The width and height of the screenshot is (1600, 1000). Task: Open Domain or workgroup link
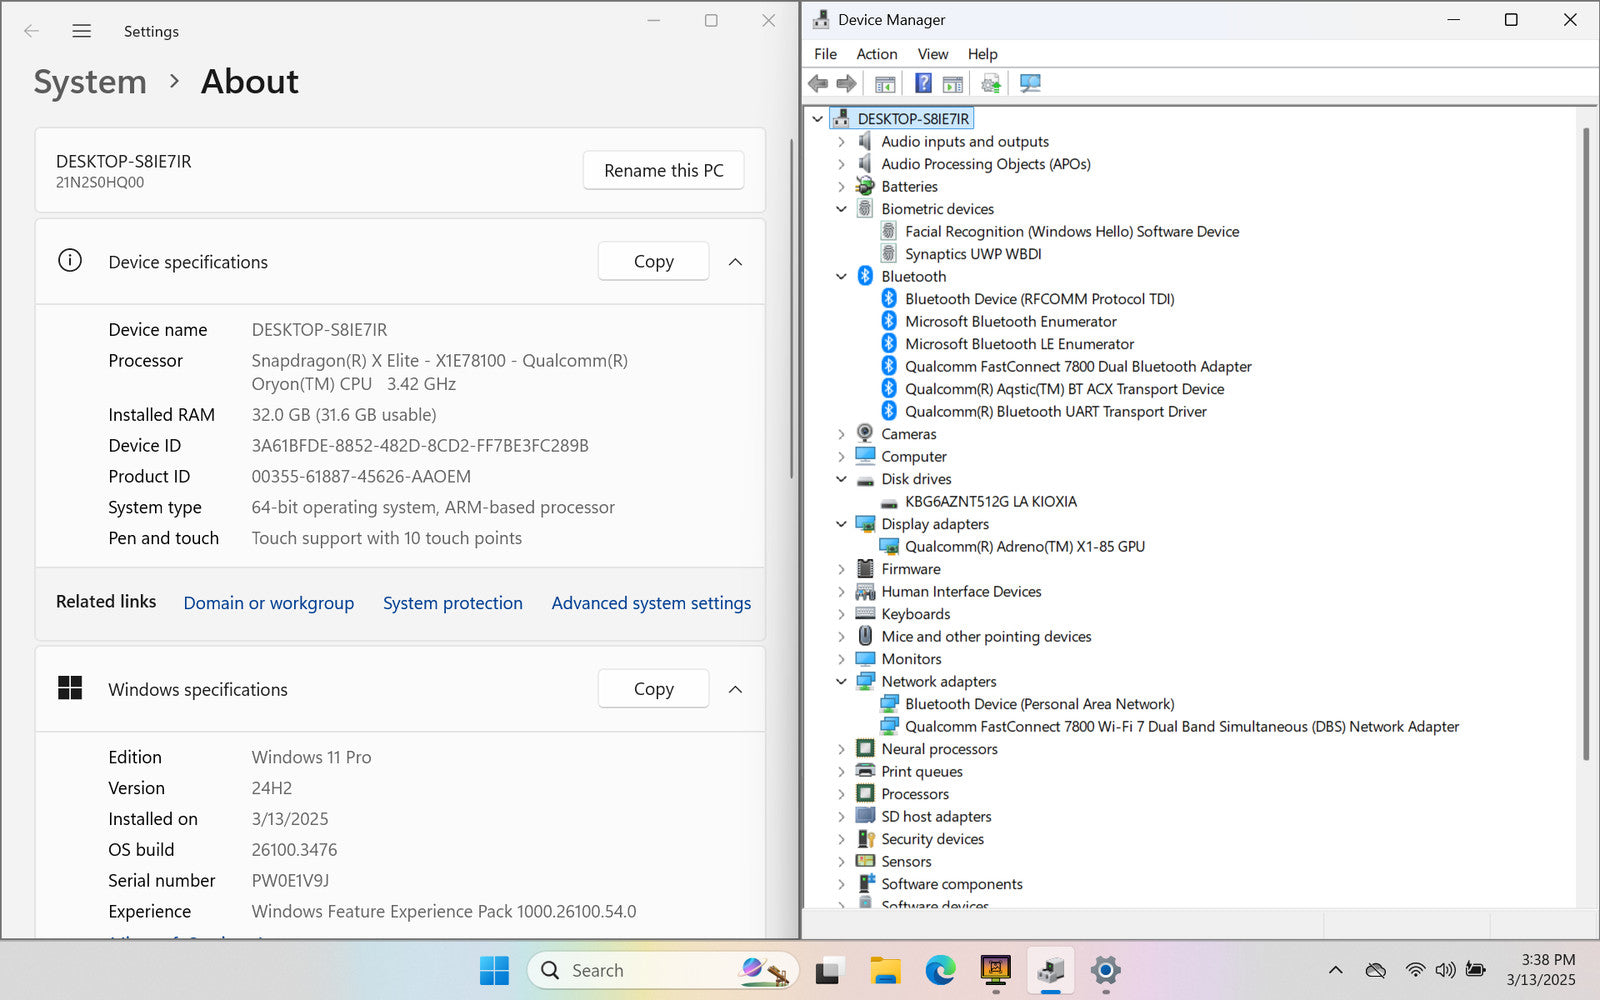coord(269,603)
